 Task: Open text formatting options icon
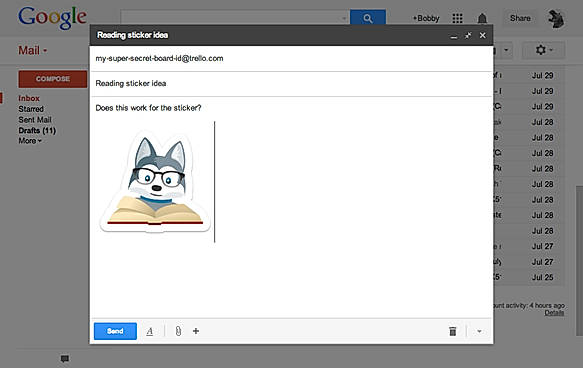point(150,331)
